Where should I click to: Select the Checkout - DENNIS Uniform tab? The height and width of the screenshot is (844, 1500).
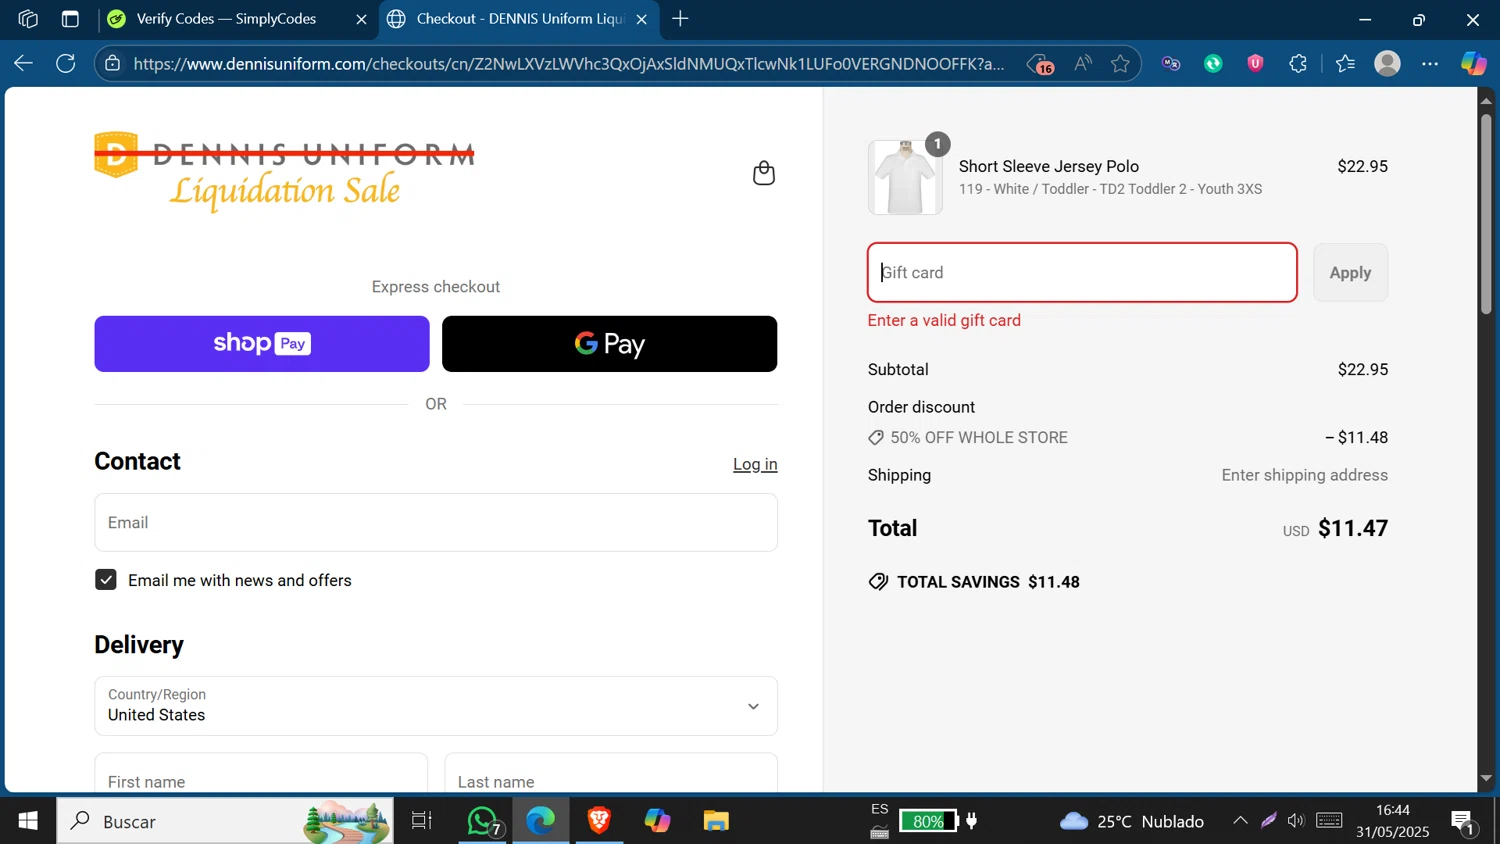coord(520,19)
